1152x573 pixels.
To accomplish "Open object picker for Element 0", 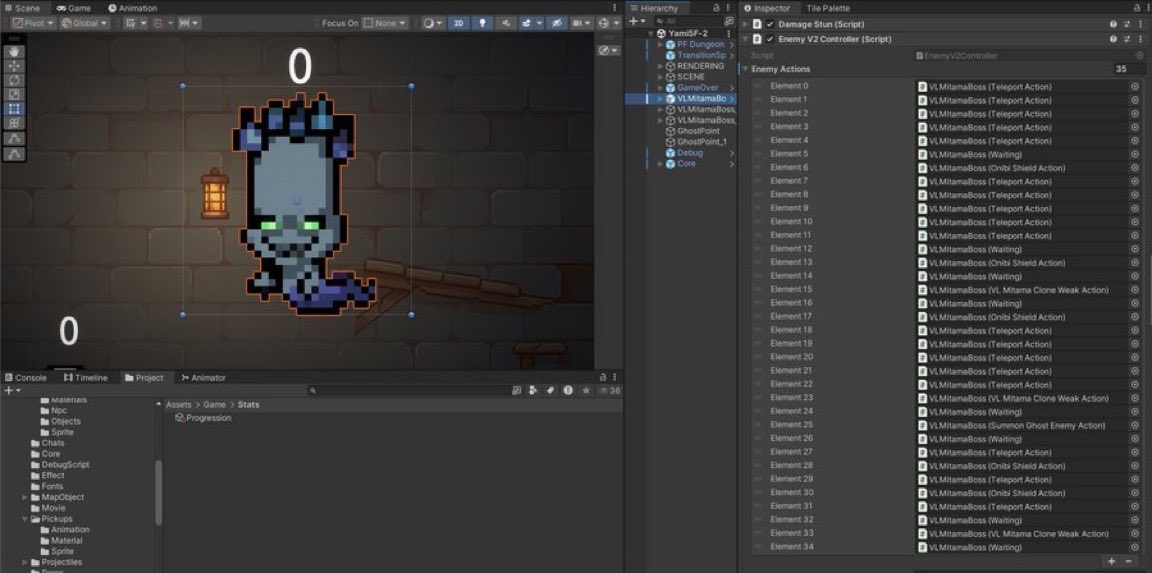I will click(1134, 86).
